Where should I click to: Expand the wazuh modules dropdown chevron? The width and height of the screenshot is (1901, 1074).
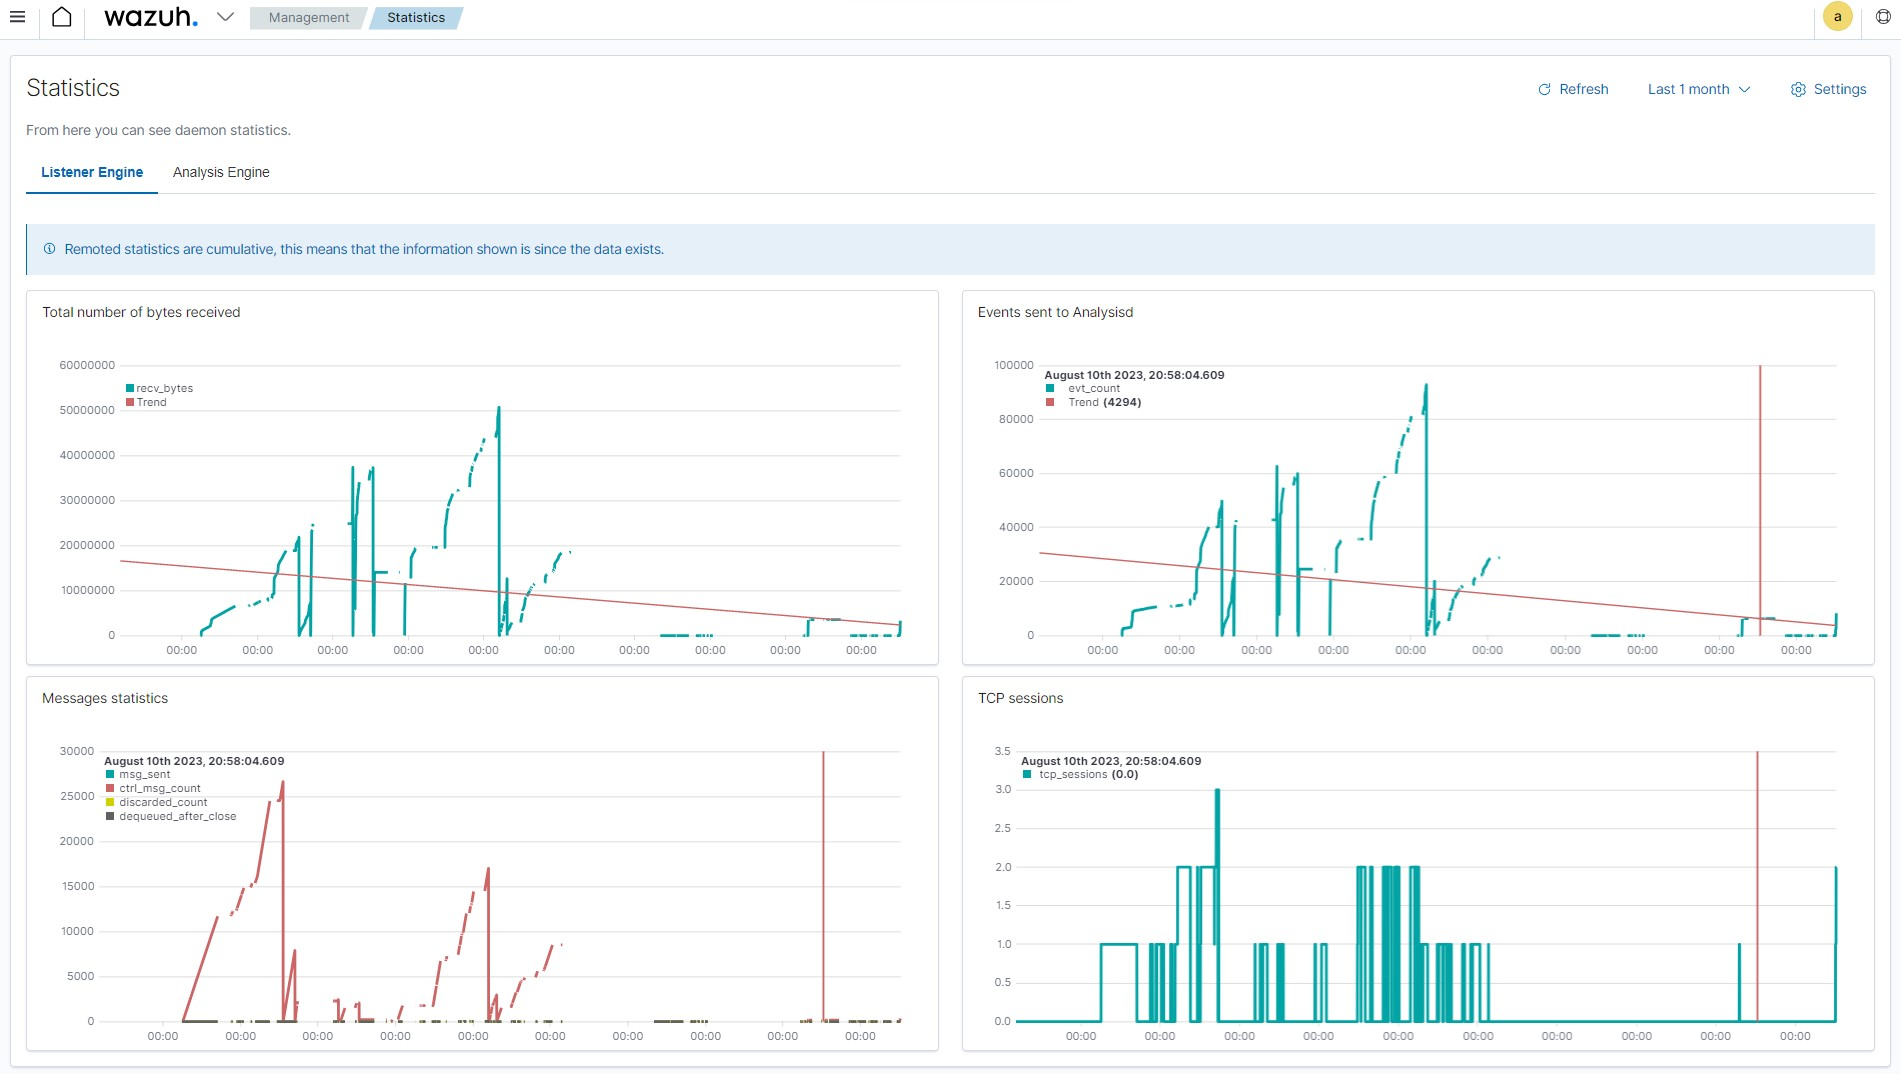point(226,17)
